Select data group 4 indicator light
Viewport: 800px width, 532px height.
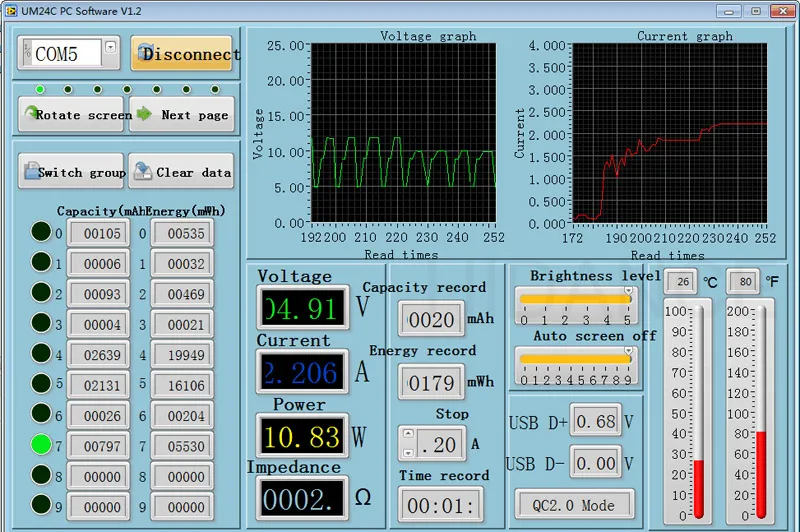41,353
